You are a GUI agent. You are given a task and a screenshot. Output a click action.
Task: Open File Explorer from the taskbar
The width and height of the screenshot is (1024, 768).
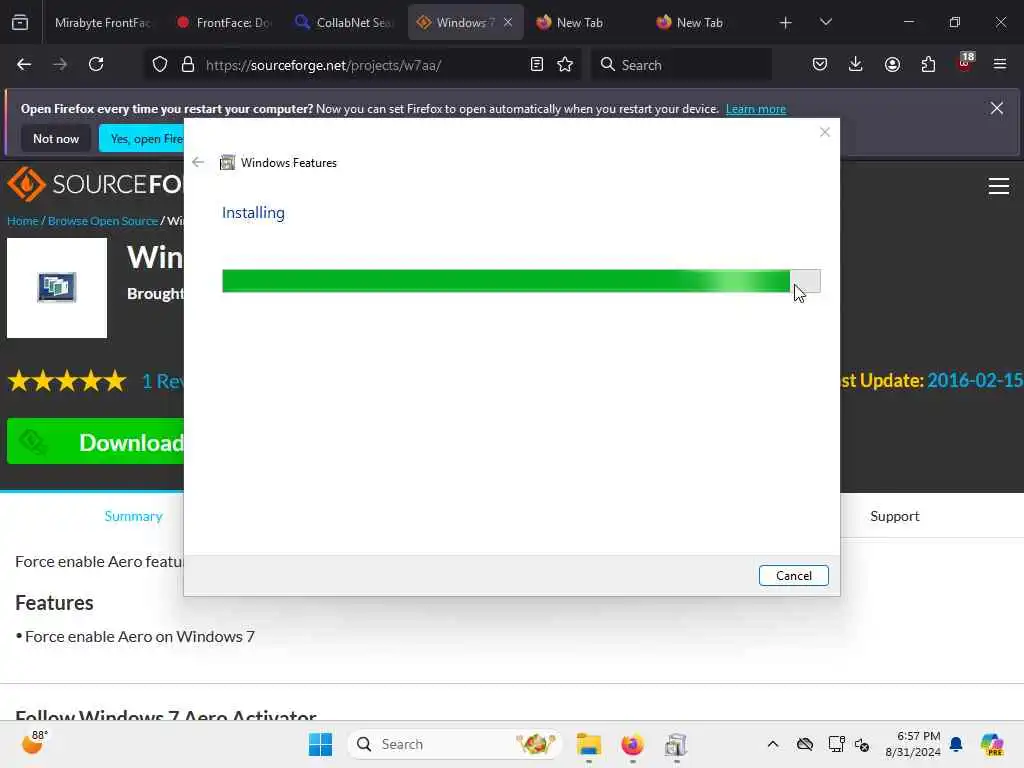pyautogui.click(x=588, y=744)
